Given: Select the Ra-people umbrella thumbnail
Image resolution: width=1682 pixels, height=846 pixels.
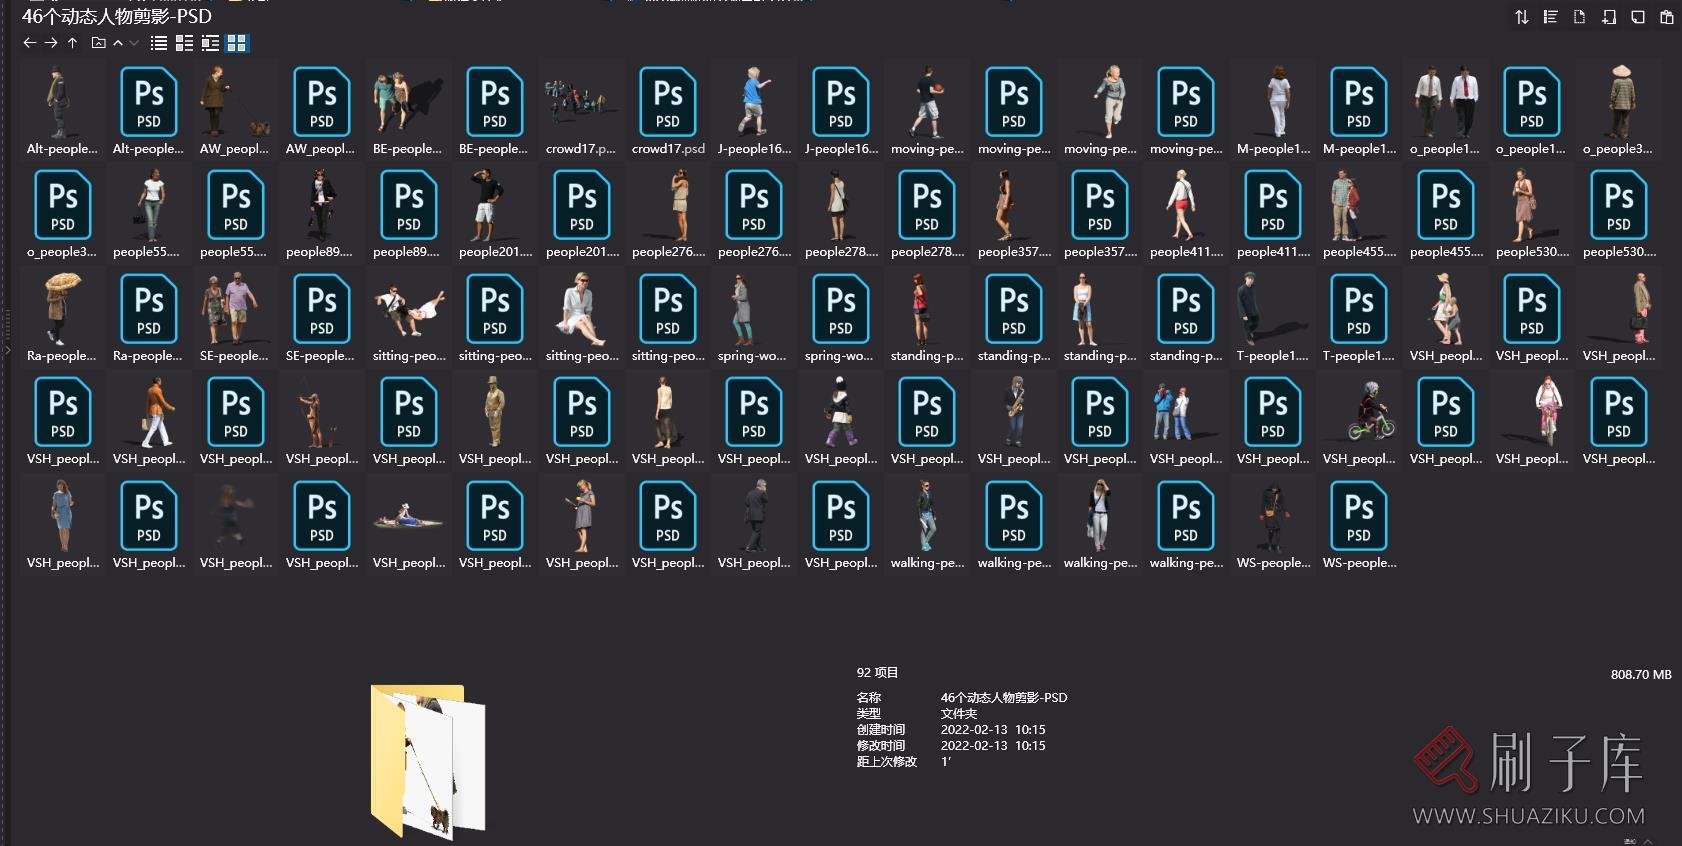Looking at the screenshot, I should tap(62, 309).
